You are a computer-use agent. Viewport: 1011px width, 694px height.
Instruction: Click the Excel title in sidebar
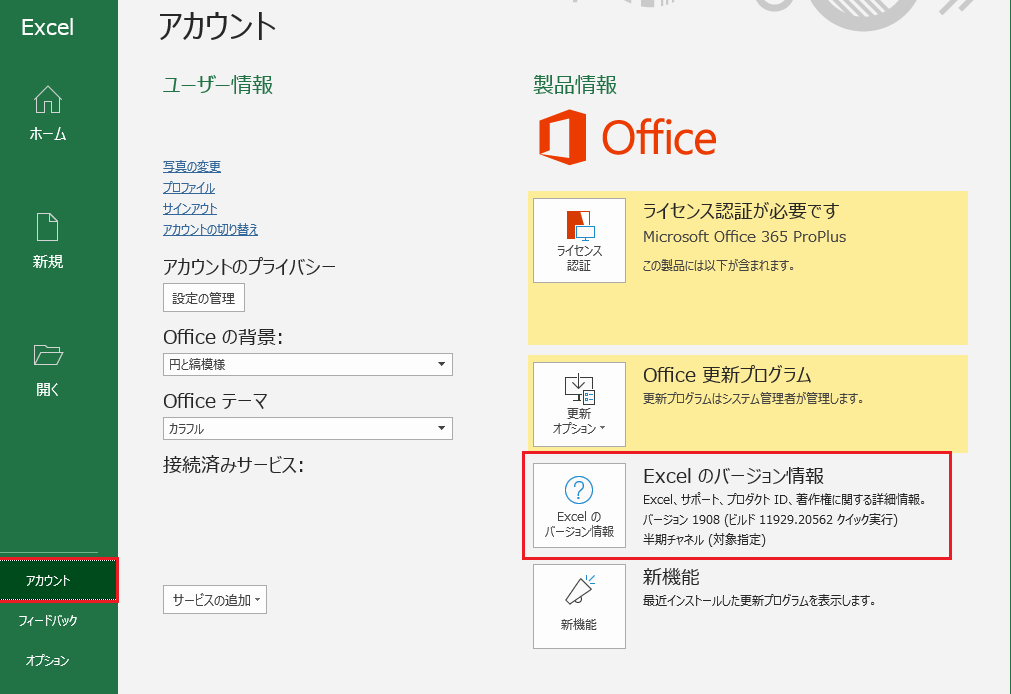48,27
